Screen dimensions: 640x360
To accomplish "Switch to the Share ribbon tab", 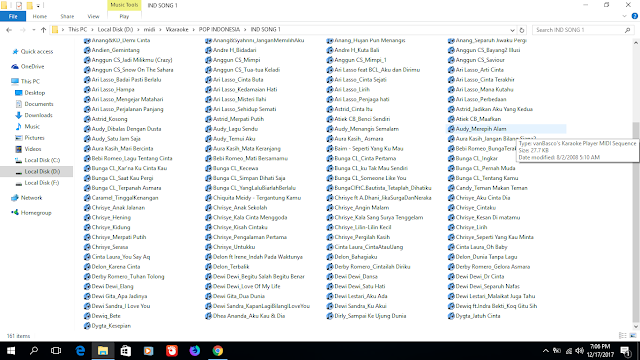I will 67,16.
